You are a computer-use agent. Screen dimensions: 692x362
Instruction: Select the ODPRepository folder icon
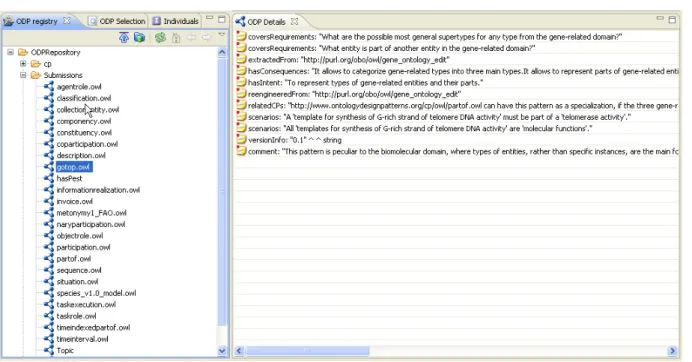point(23,52)
